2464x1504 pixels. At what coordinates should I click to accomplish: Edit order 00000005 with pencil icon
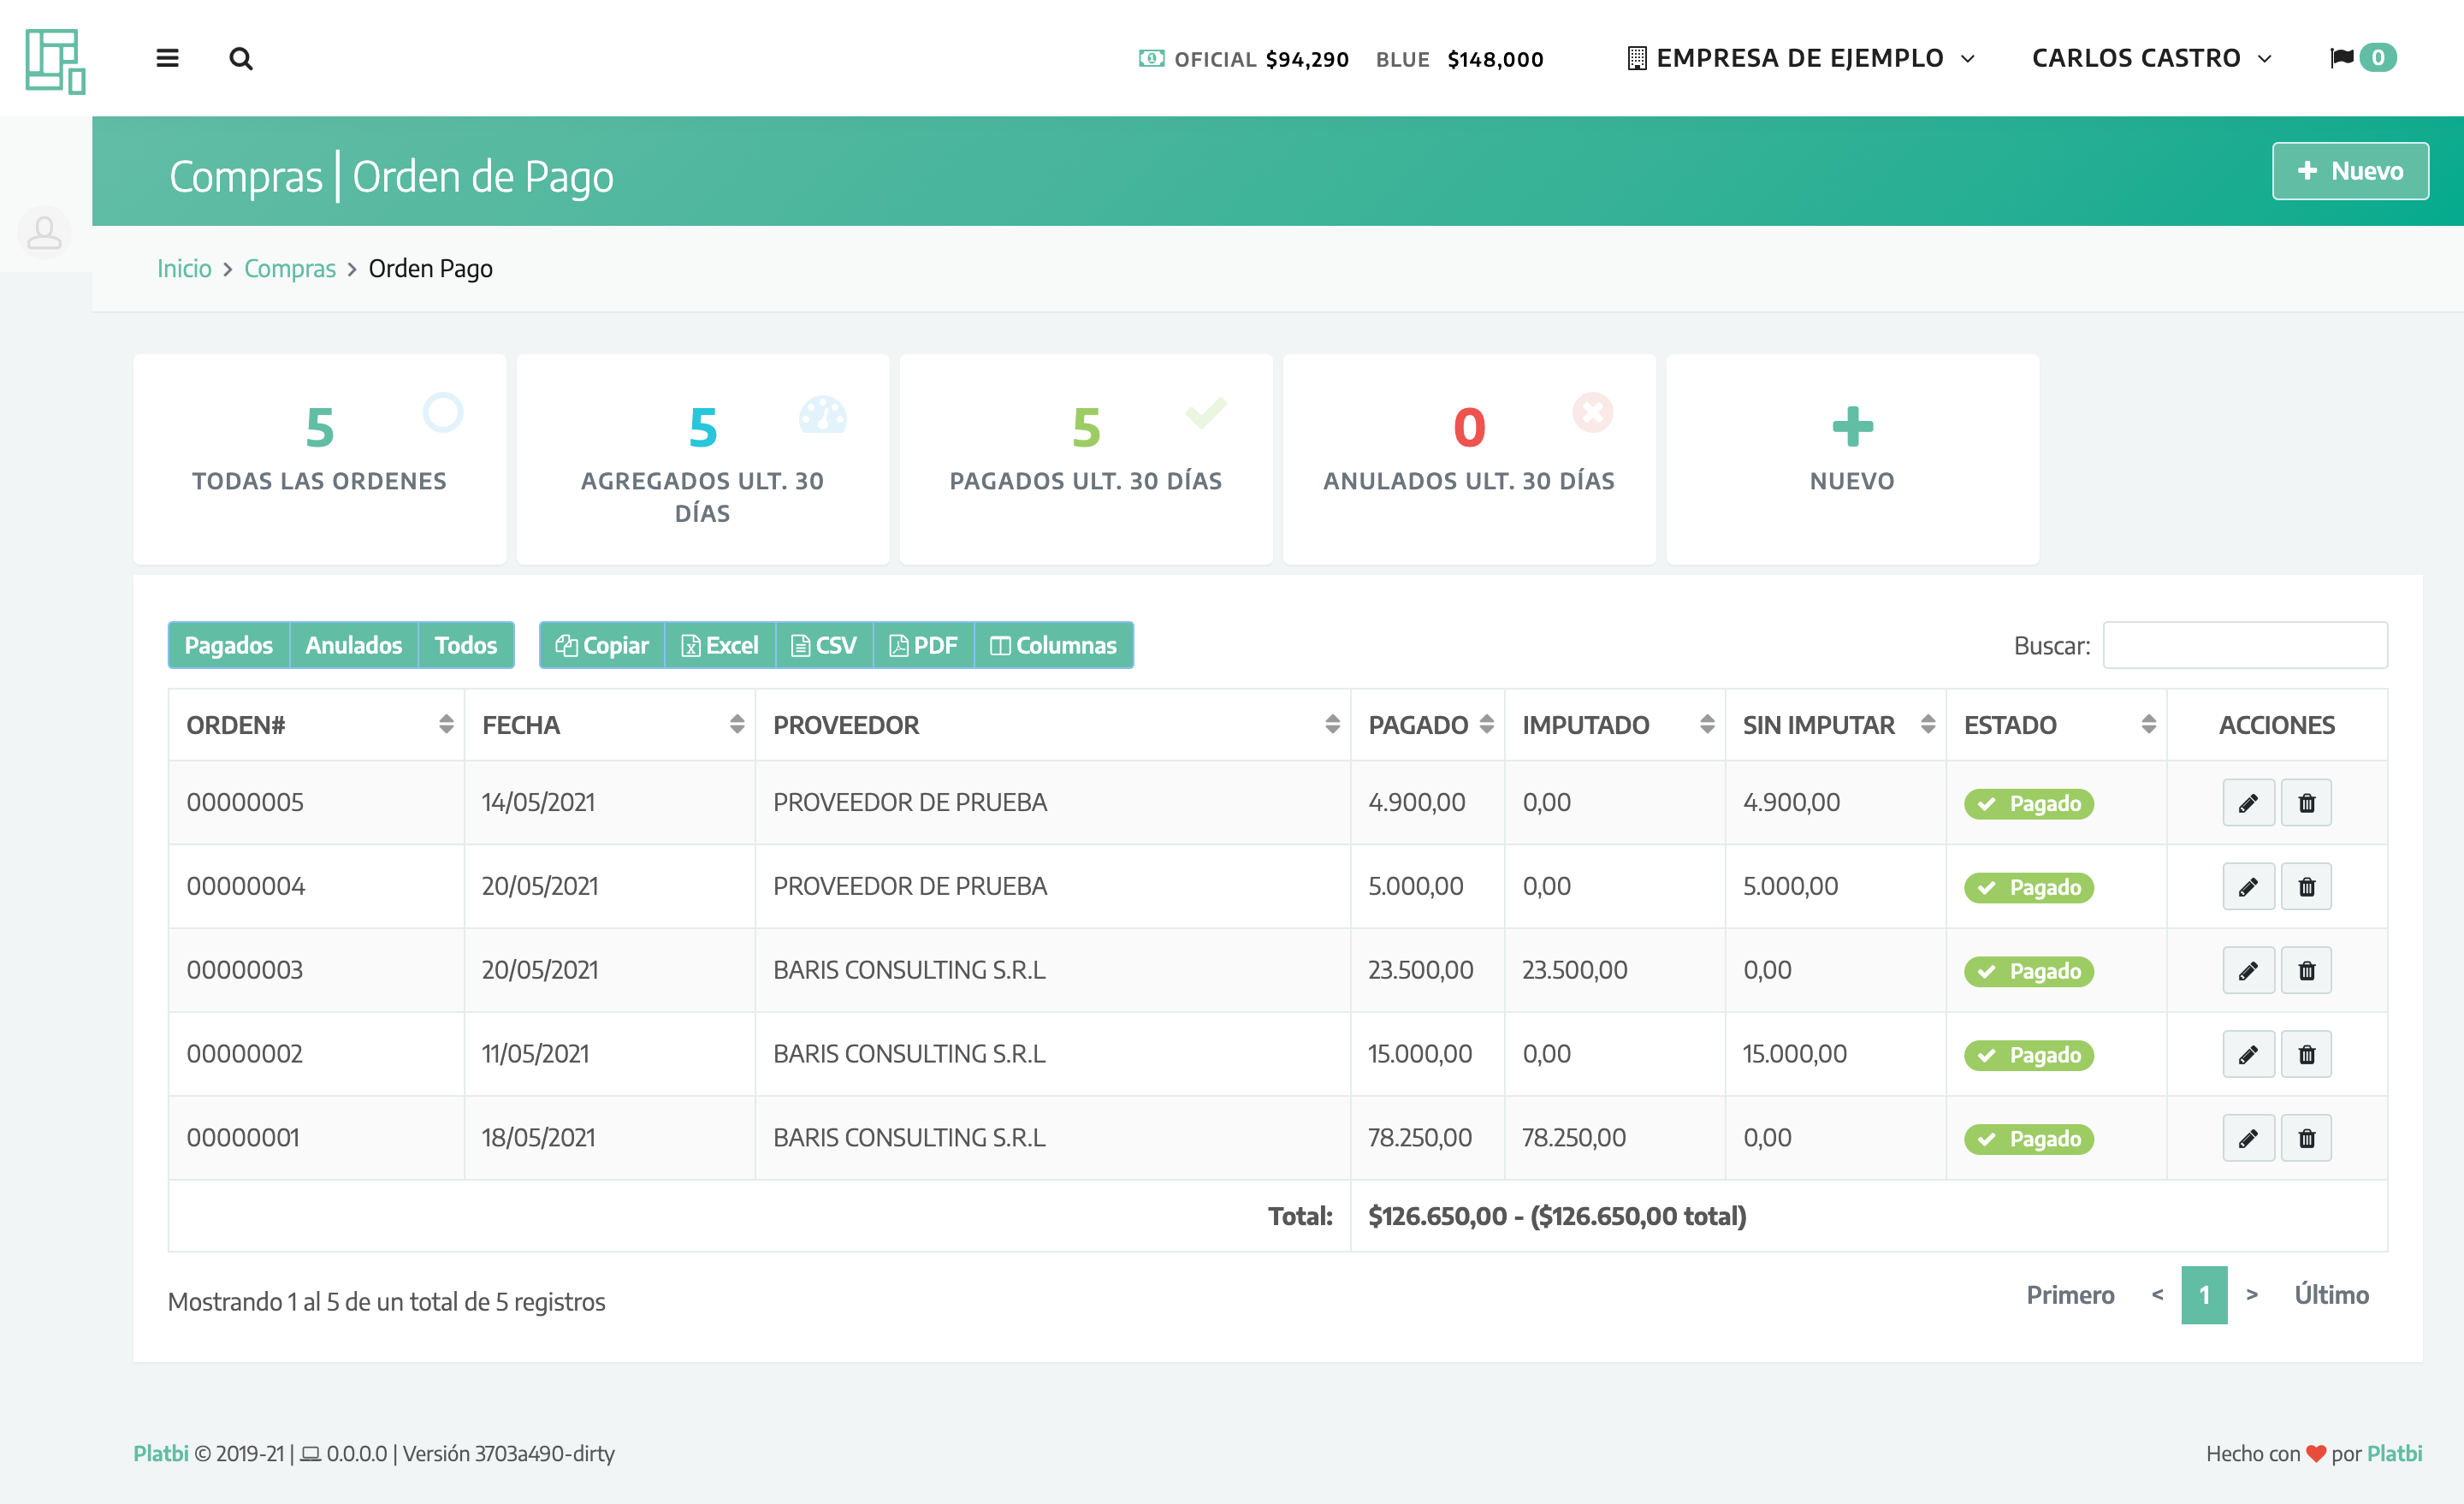2248,803
